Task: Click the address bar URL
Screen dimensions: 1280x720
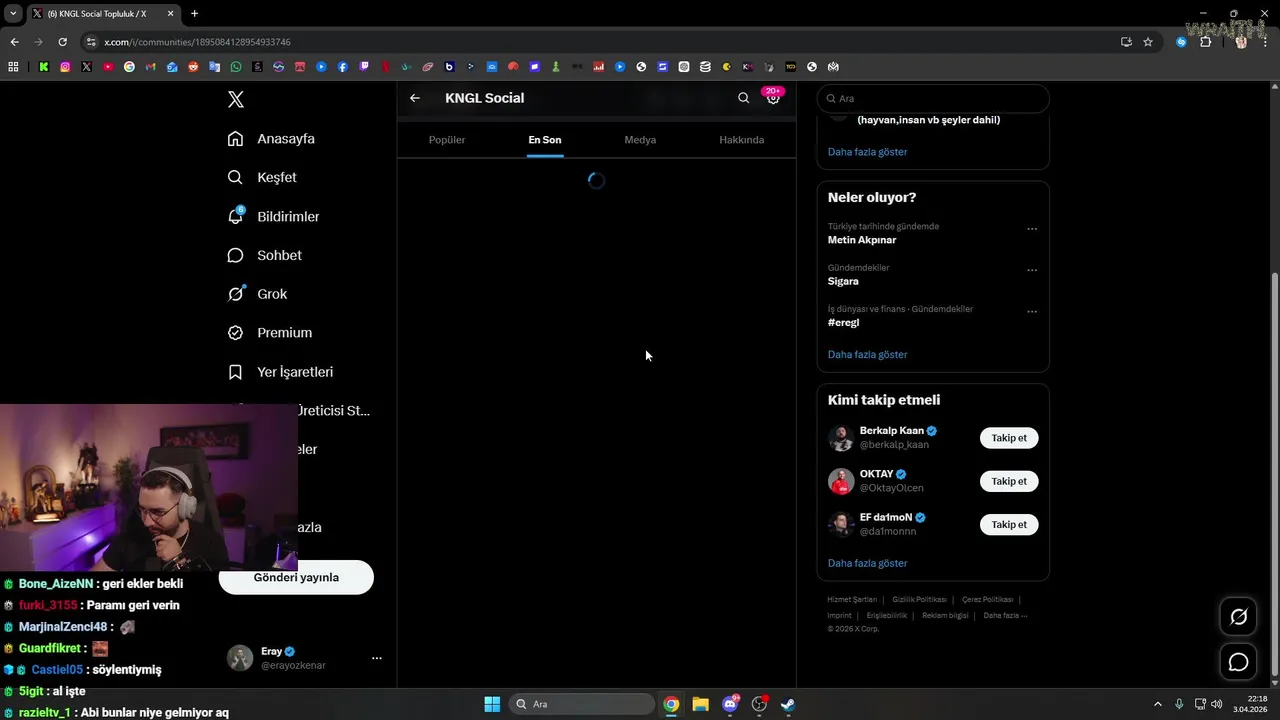Action: click(197, 42)
